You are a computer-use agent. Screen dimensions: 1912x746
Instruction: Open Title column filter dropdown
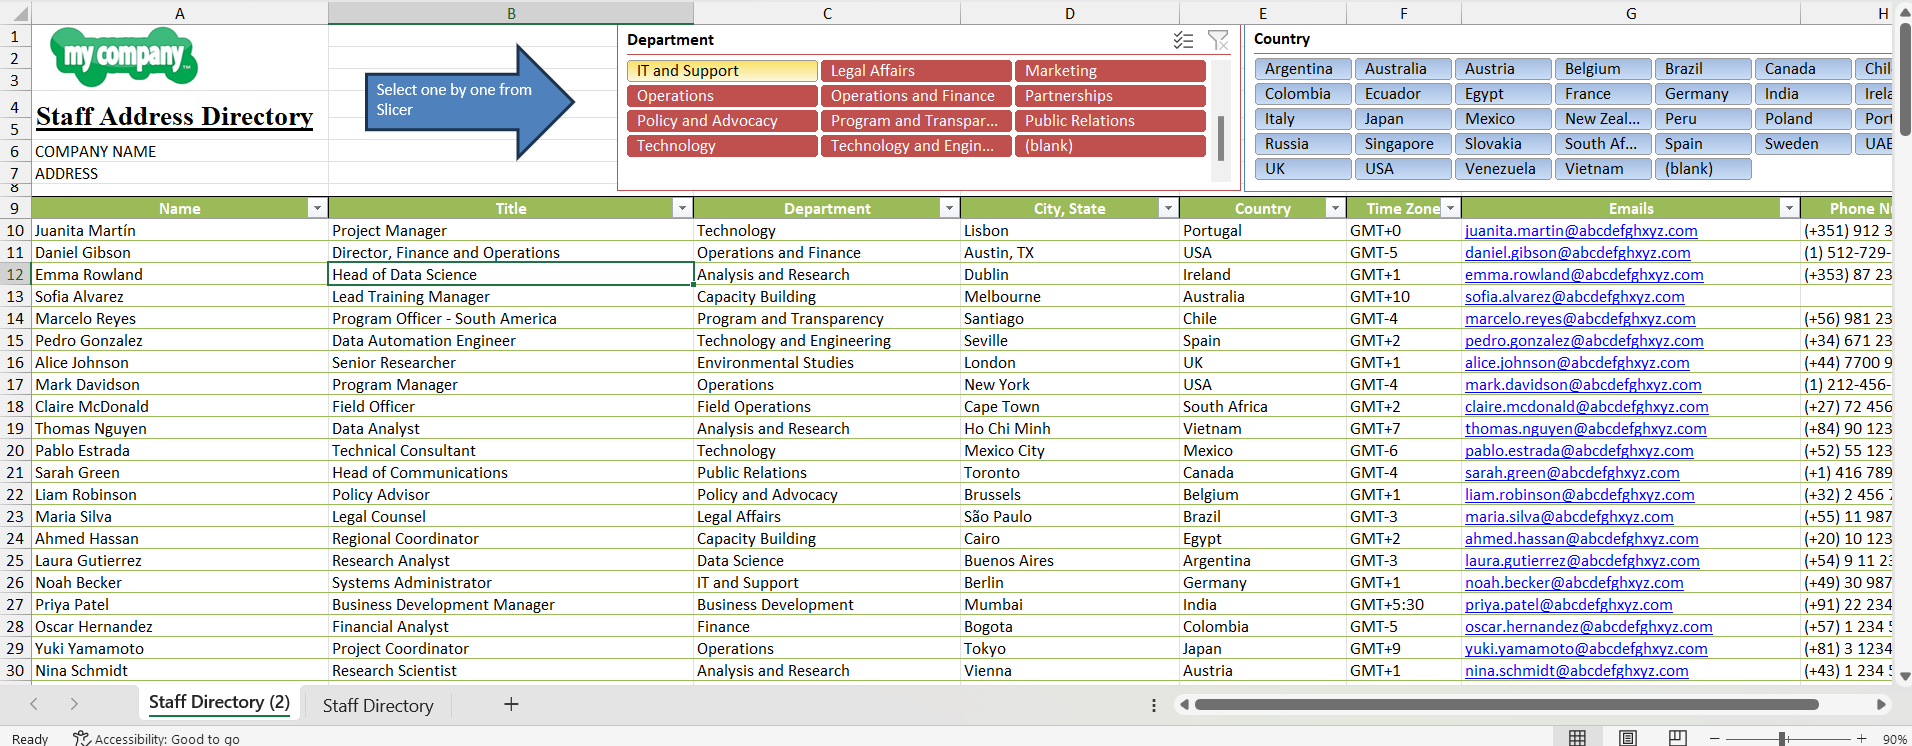point(682,208)
